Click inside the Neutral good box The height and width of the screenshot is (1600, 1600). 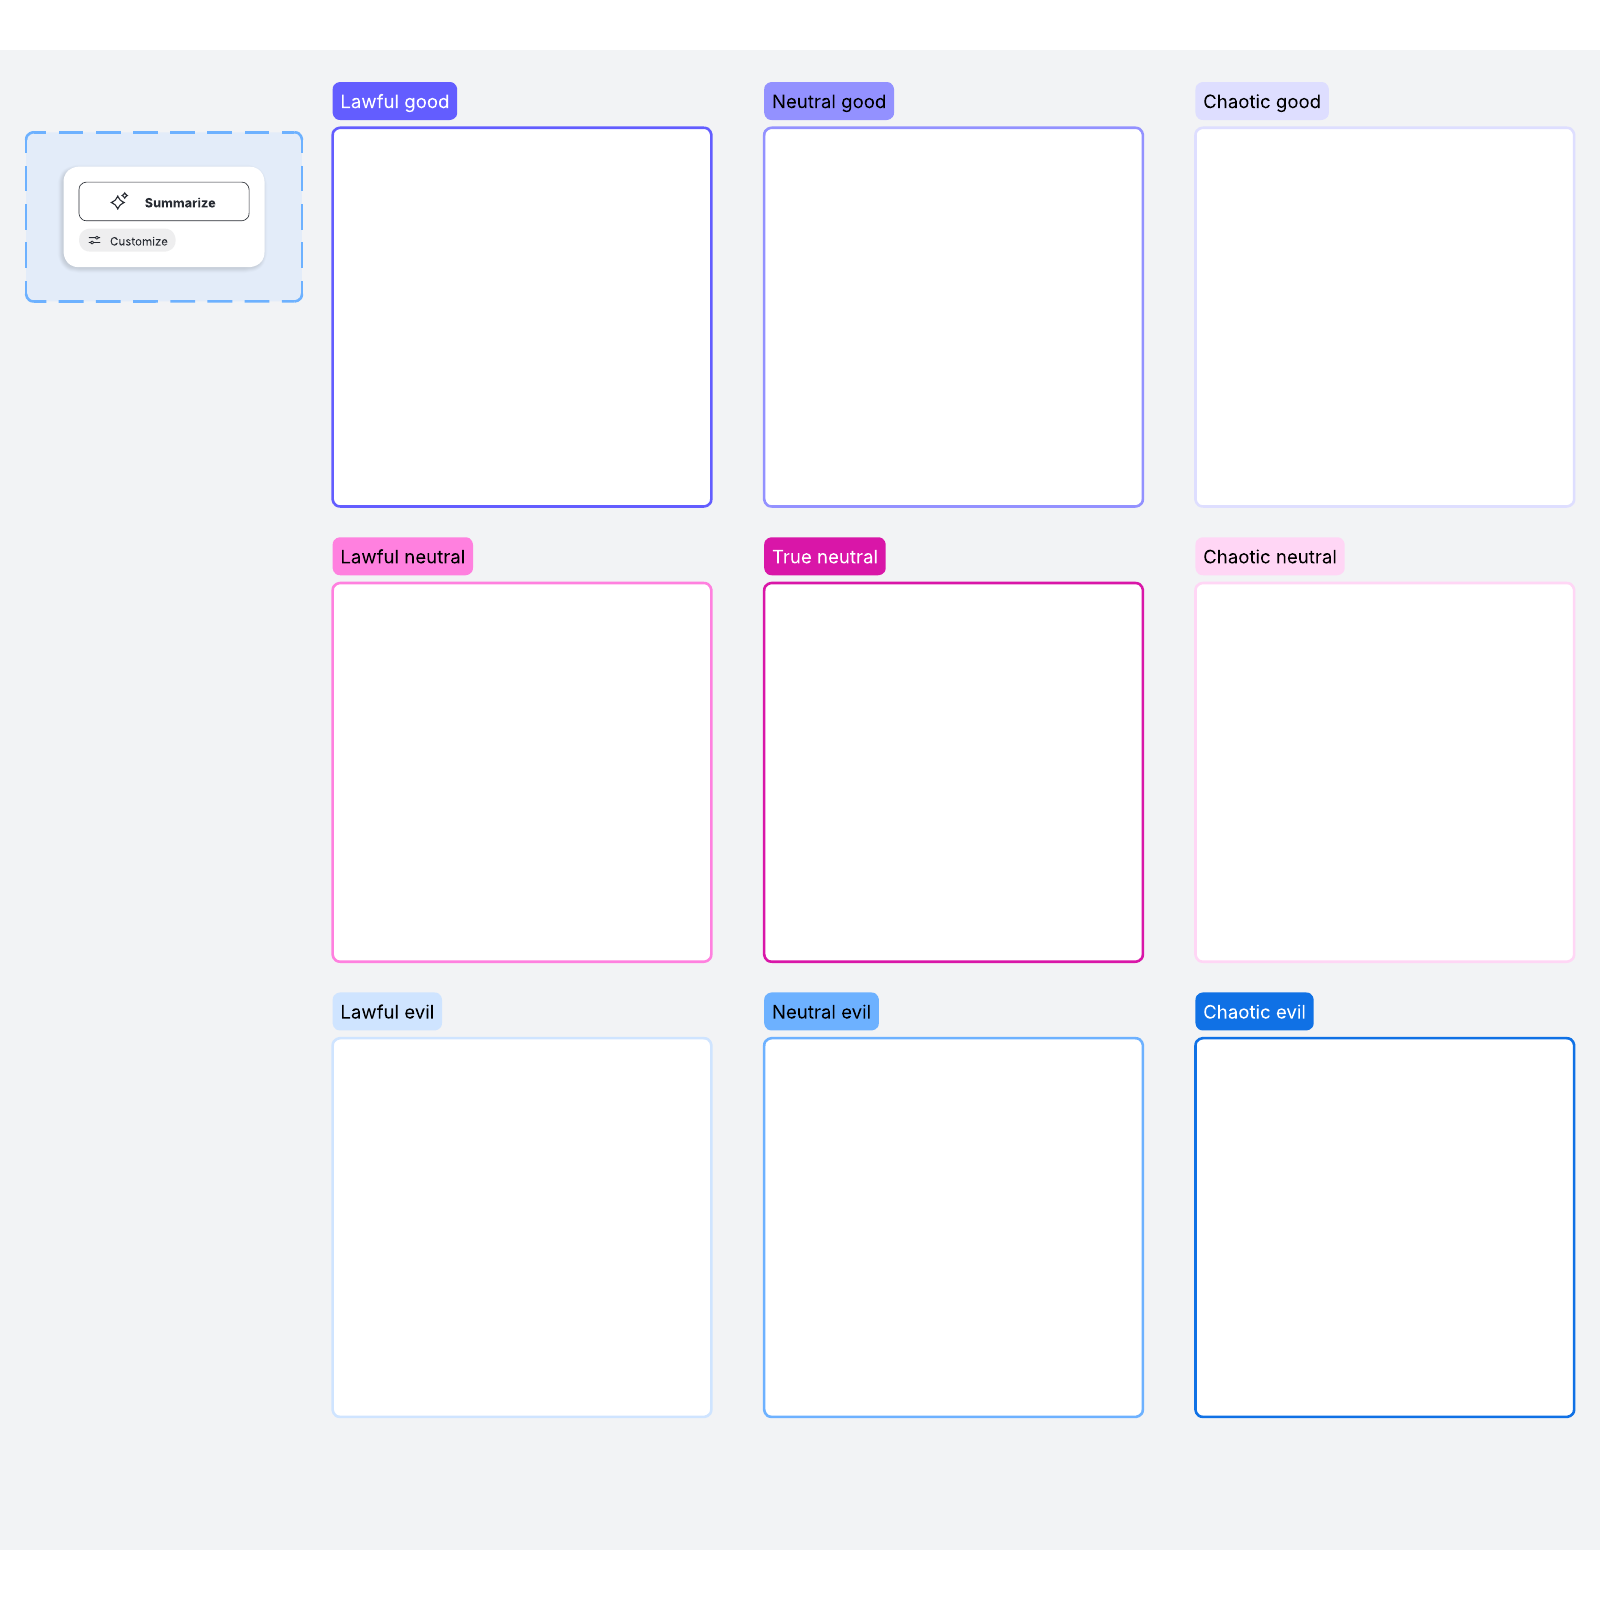pyautogui.click(x=953, y=317)
